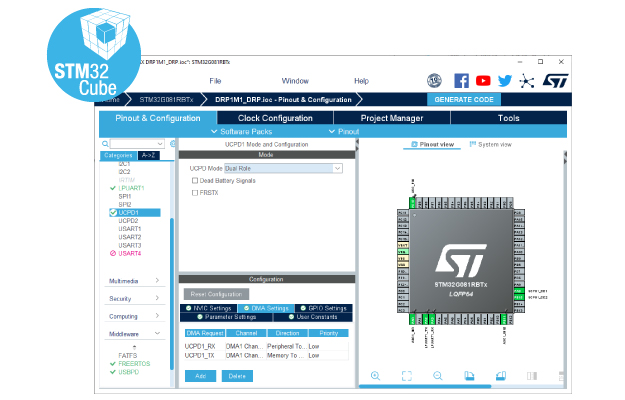Rotate the chip counter-clockwise
The width and height of the screenshot is (625, 400).
point(501,376)
